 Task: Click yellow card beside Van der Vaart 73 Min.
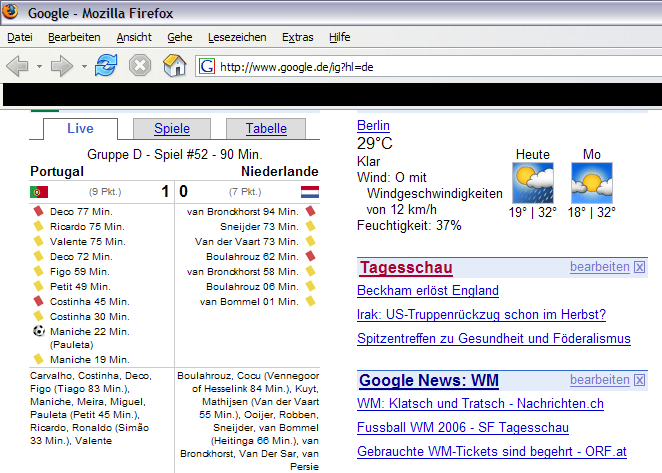point(311,241)
